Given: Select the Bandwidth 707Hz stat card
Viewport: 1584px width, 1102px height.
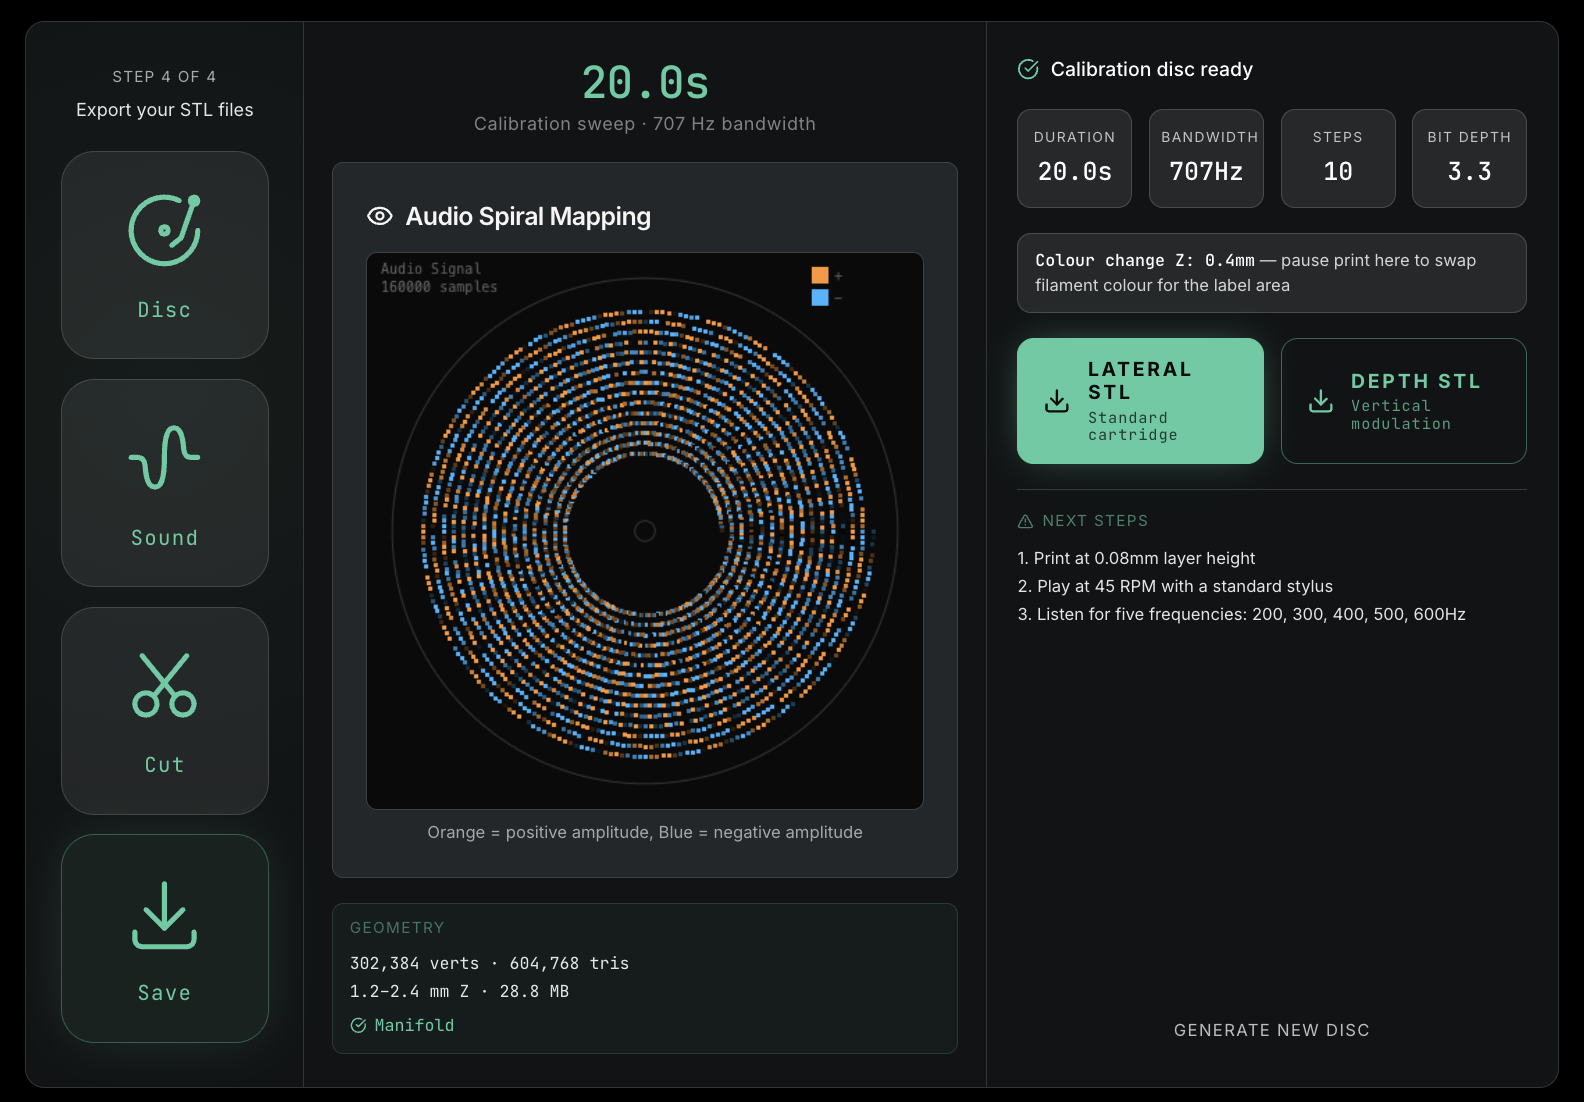Looking at the screenshot, I should click(1207, 159).
